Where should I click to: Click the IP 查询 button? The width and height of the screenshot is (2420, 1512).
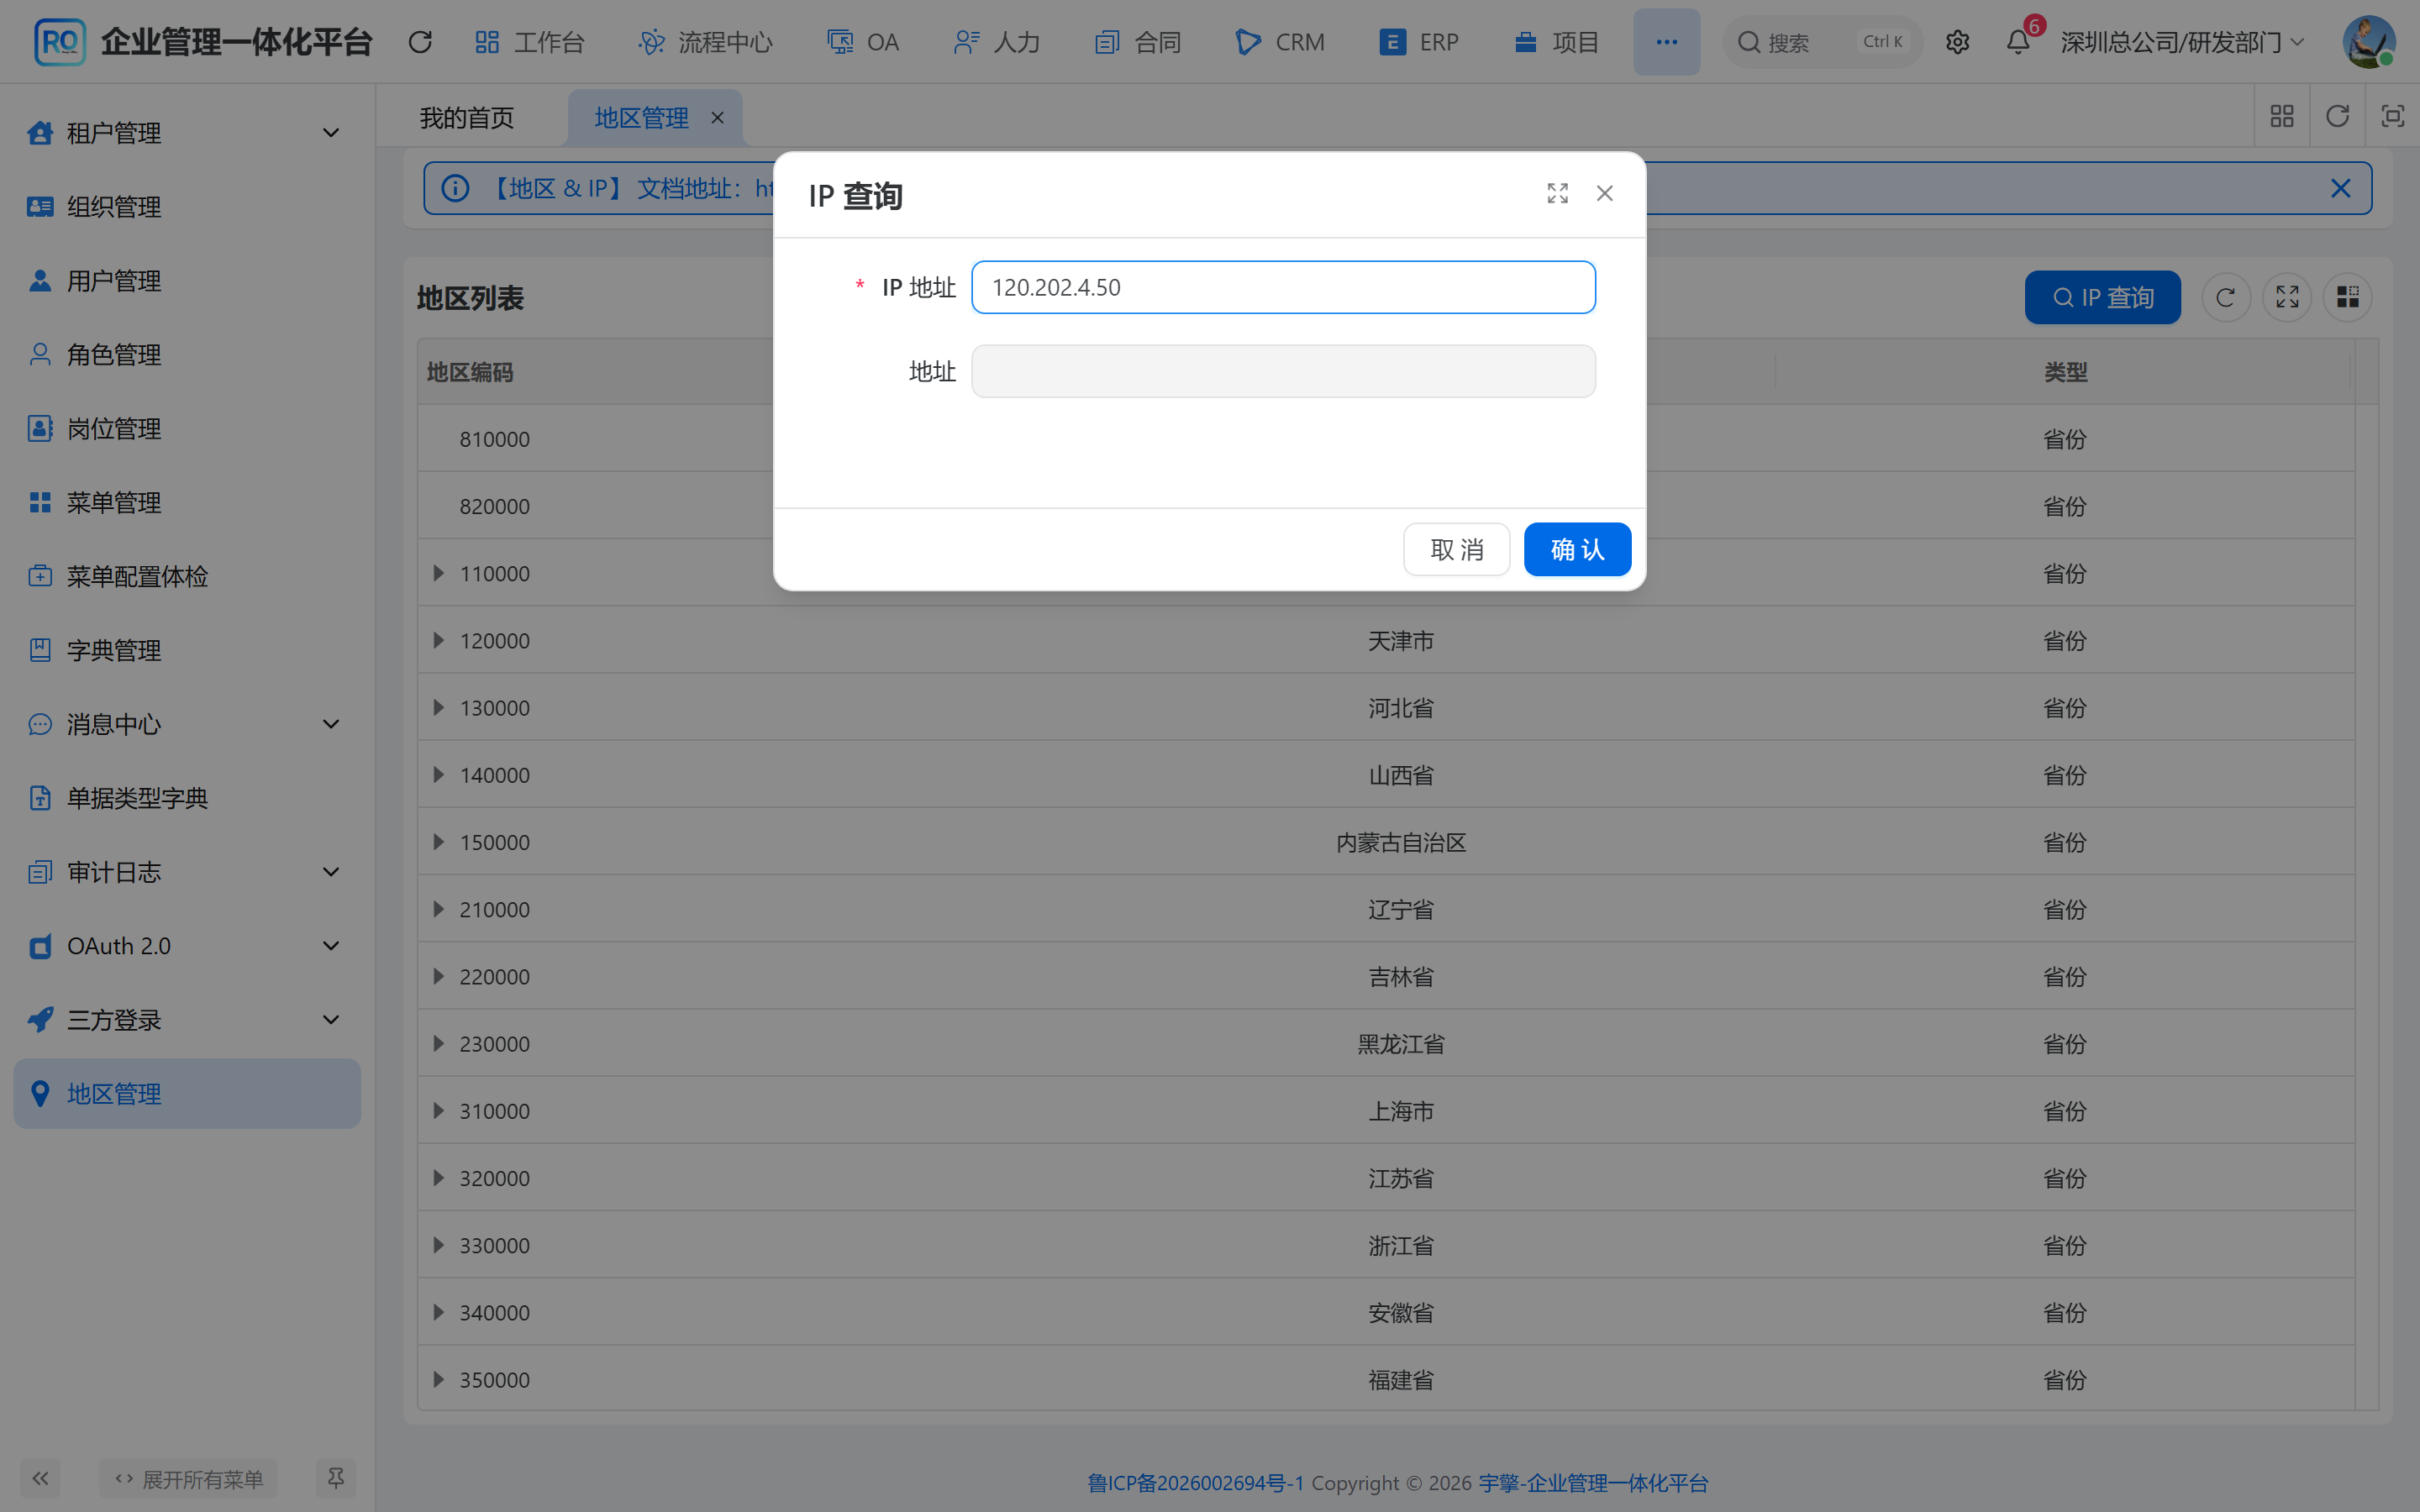(x=2102, y=297)
